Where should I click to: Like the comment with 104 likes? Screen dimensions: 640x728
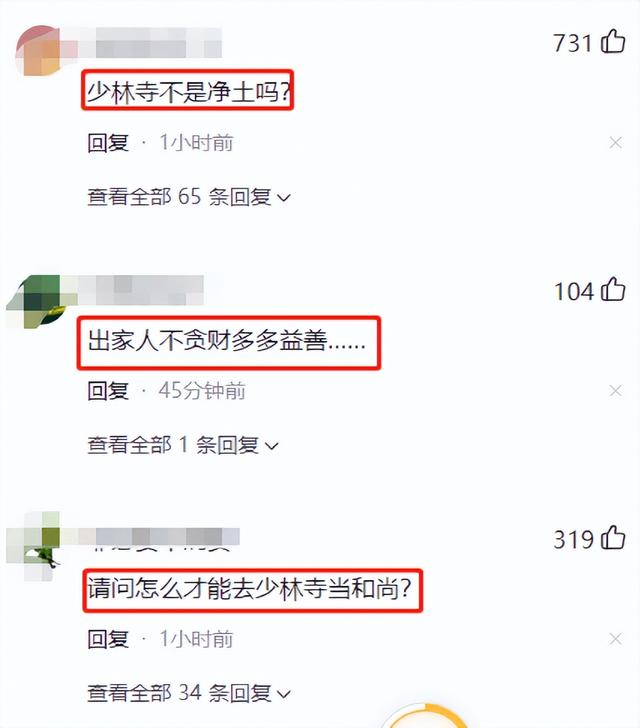(x=613, y=289)
